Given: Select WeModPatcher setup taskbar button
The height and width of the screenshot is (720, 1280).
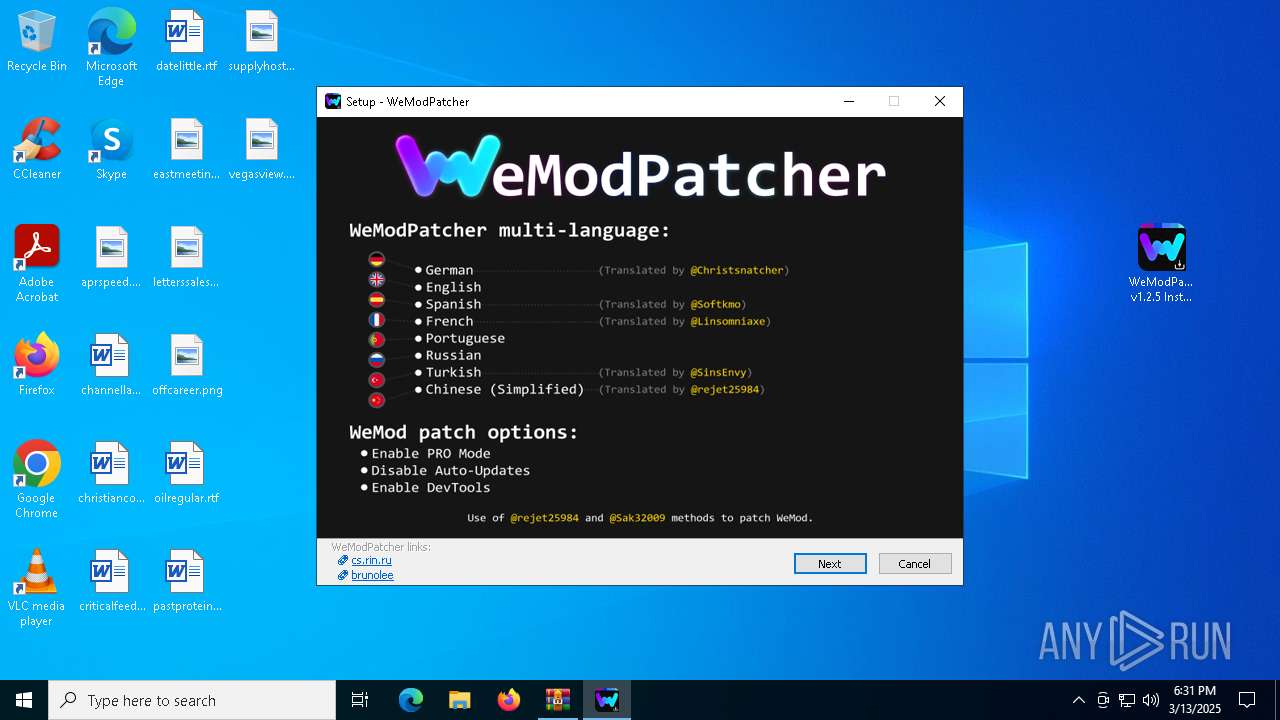Looking at the screenshot, I should click(x=607, y=700).
